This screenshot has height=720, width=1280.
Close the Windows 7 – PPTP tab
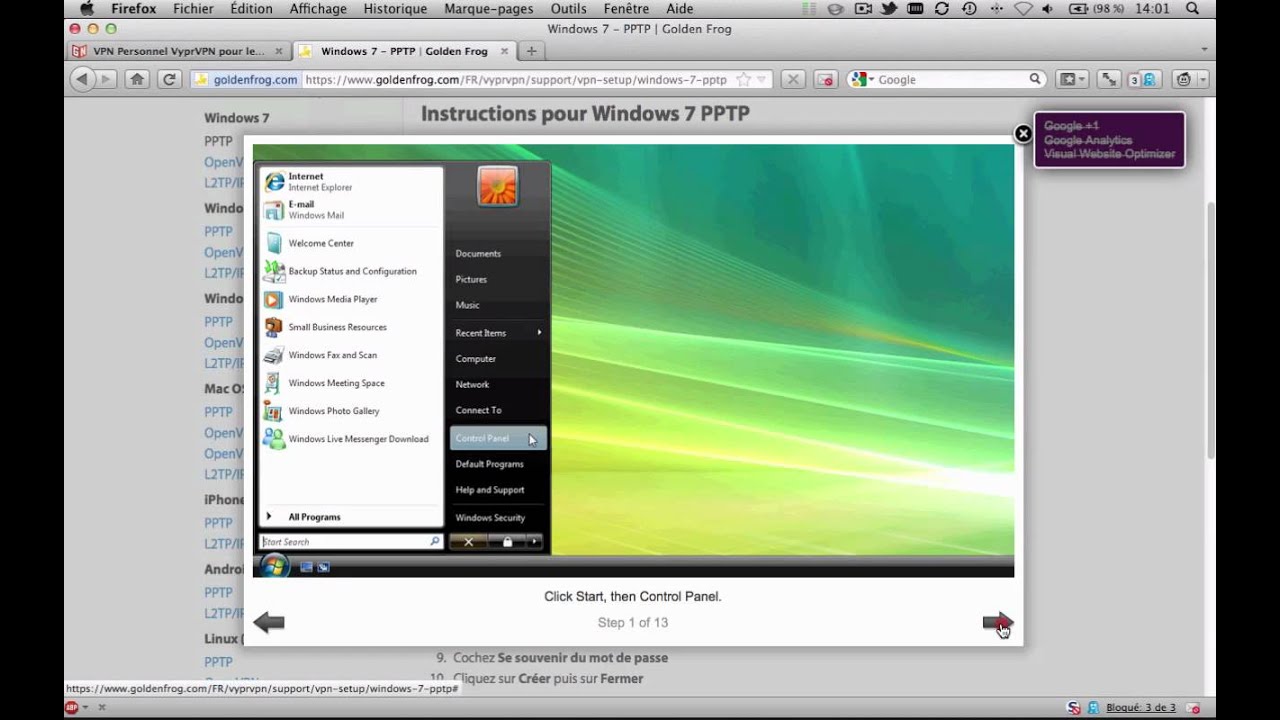[x=503, y=51]
